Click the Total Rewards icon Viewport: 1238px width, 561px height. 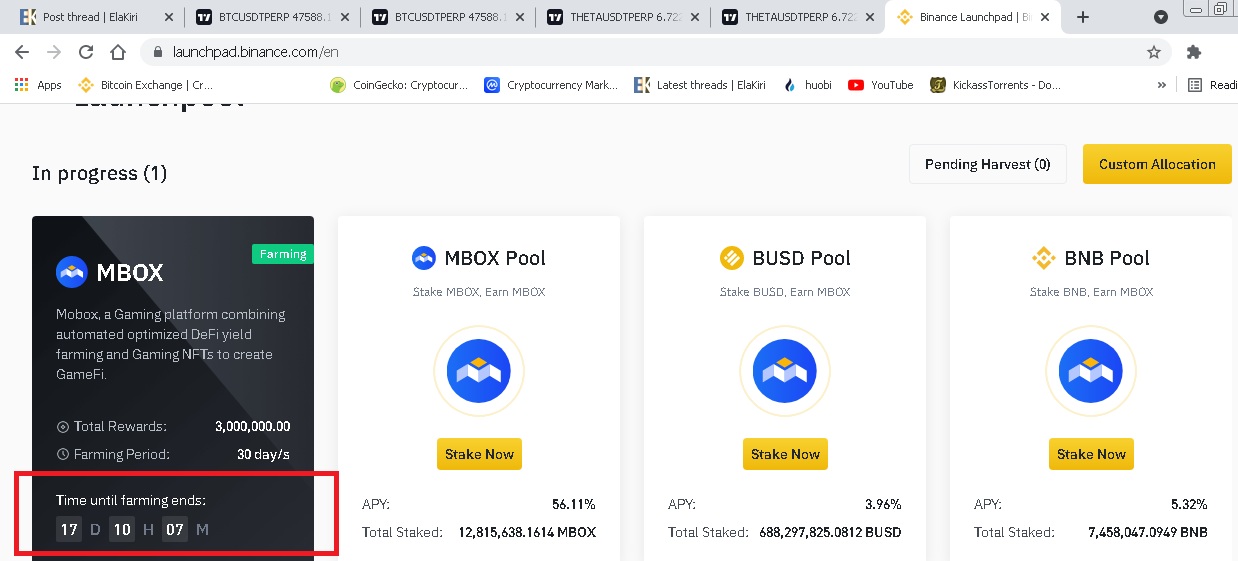[63, 426]
